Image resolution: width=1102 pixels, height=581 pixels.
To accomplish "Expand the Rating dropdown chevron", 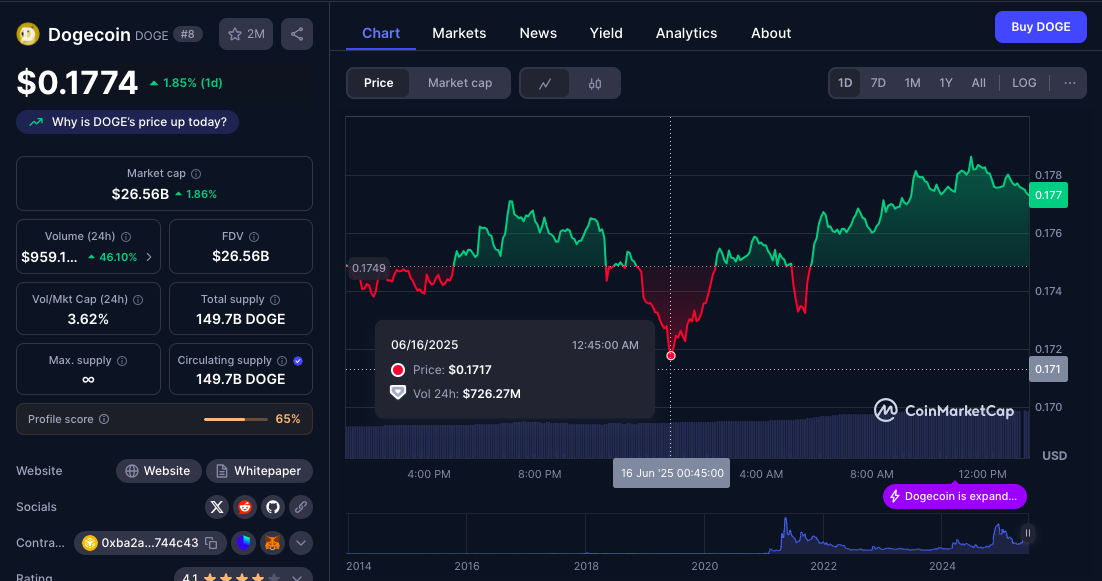I will coord(297,577).
